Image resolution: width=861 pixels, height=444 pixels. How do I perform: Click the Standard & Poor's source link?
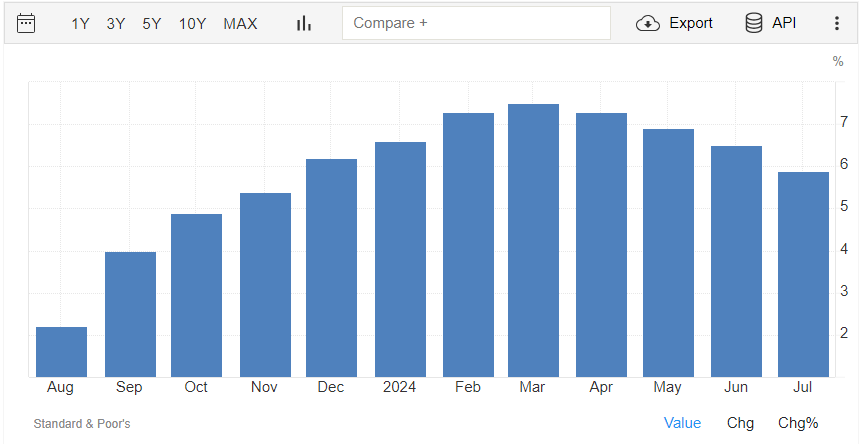(x=82, y=424)
